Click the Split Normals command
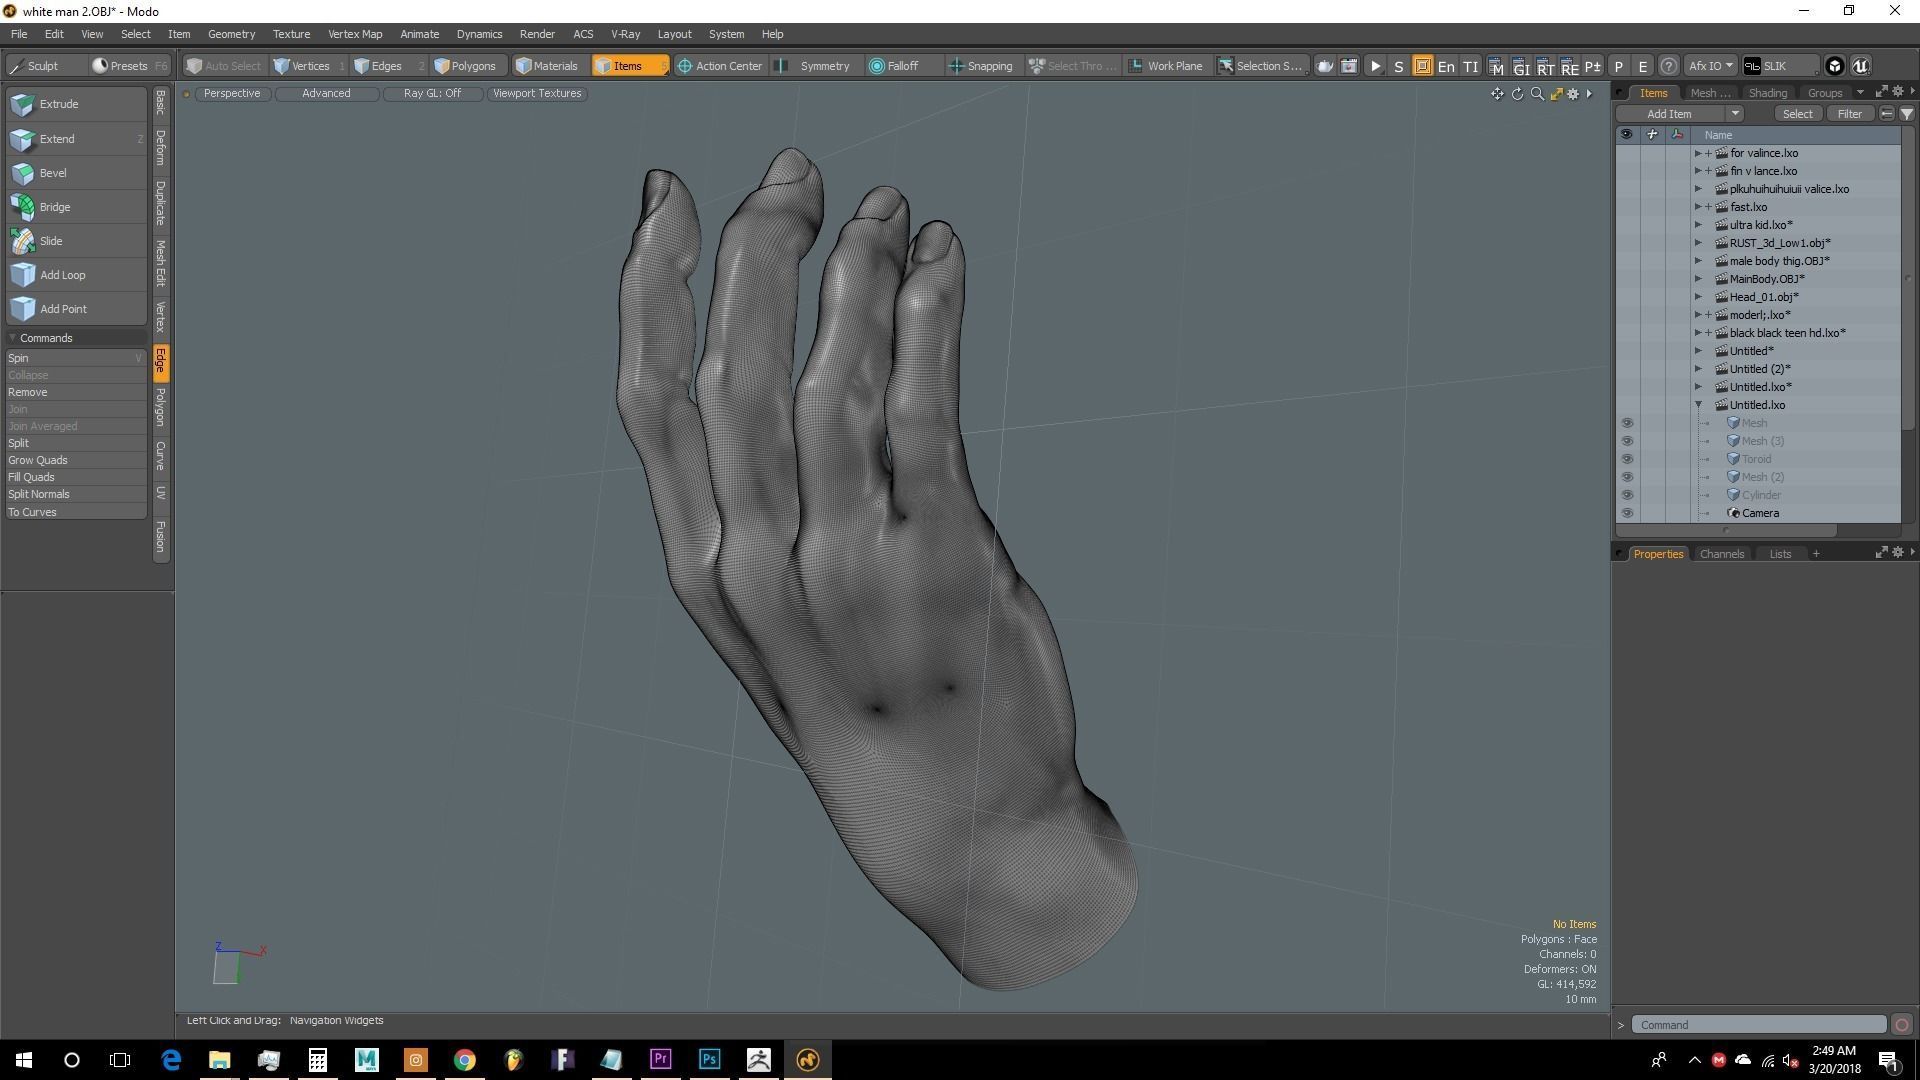The height and width of the screenshot is (1080, 1920). [x=75, y=494]
